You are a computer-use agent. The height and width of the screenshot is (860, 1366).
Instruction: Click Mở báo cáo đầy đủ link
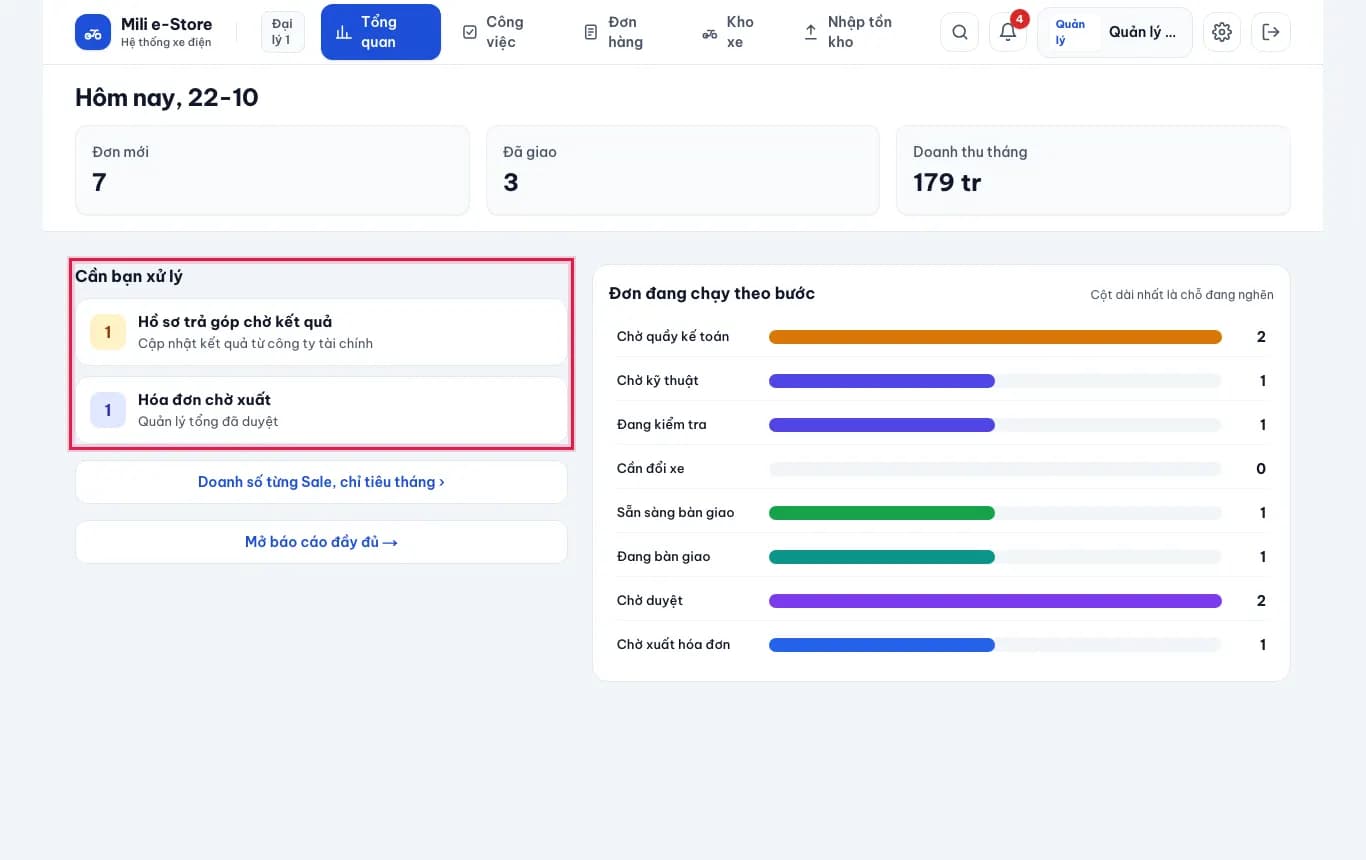click(321, 542)
